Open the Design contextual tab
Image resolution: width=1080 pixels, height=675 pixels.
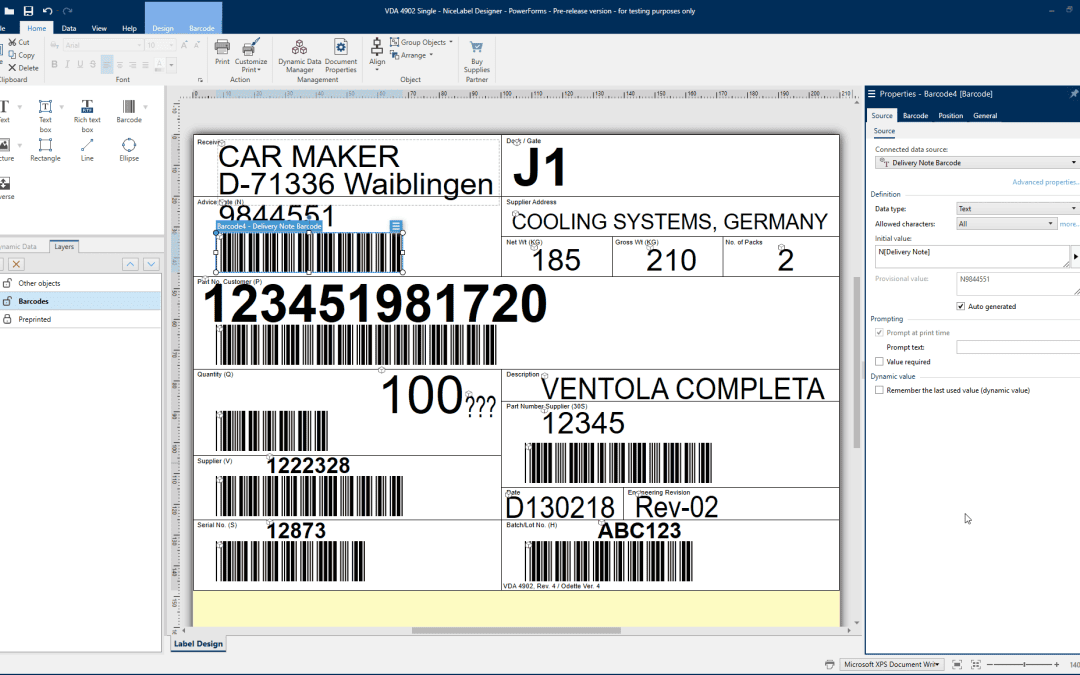(x=163, y=28)
